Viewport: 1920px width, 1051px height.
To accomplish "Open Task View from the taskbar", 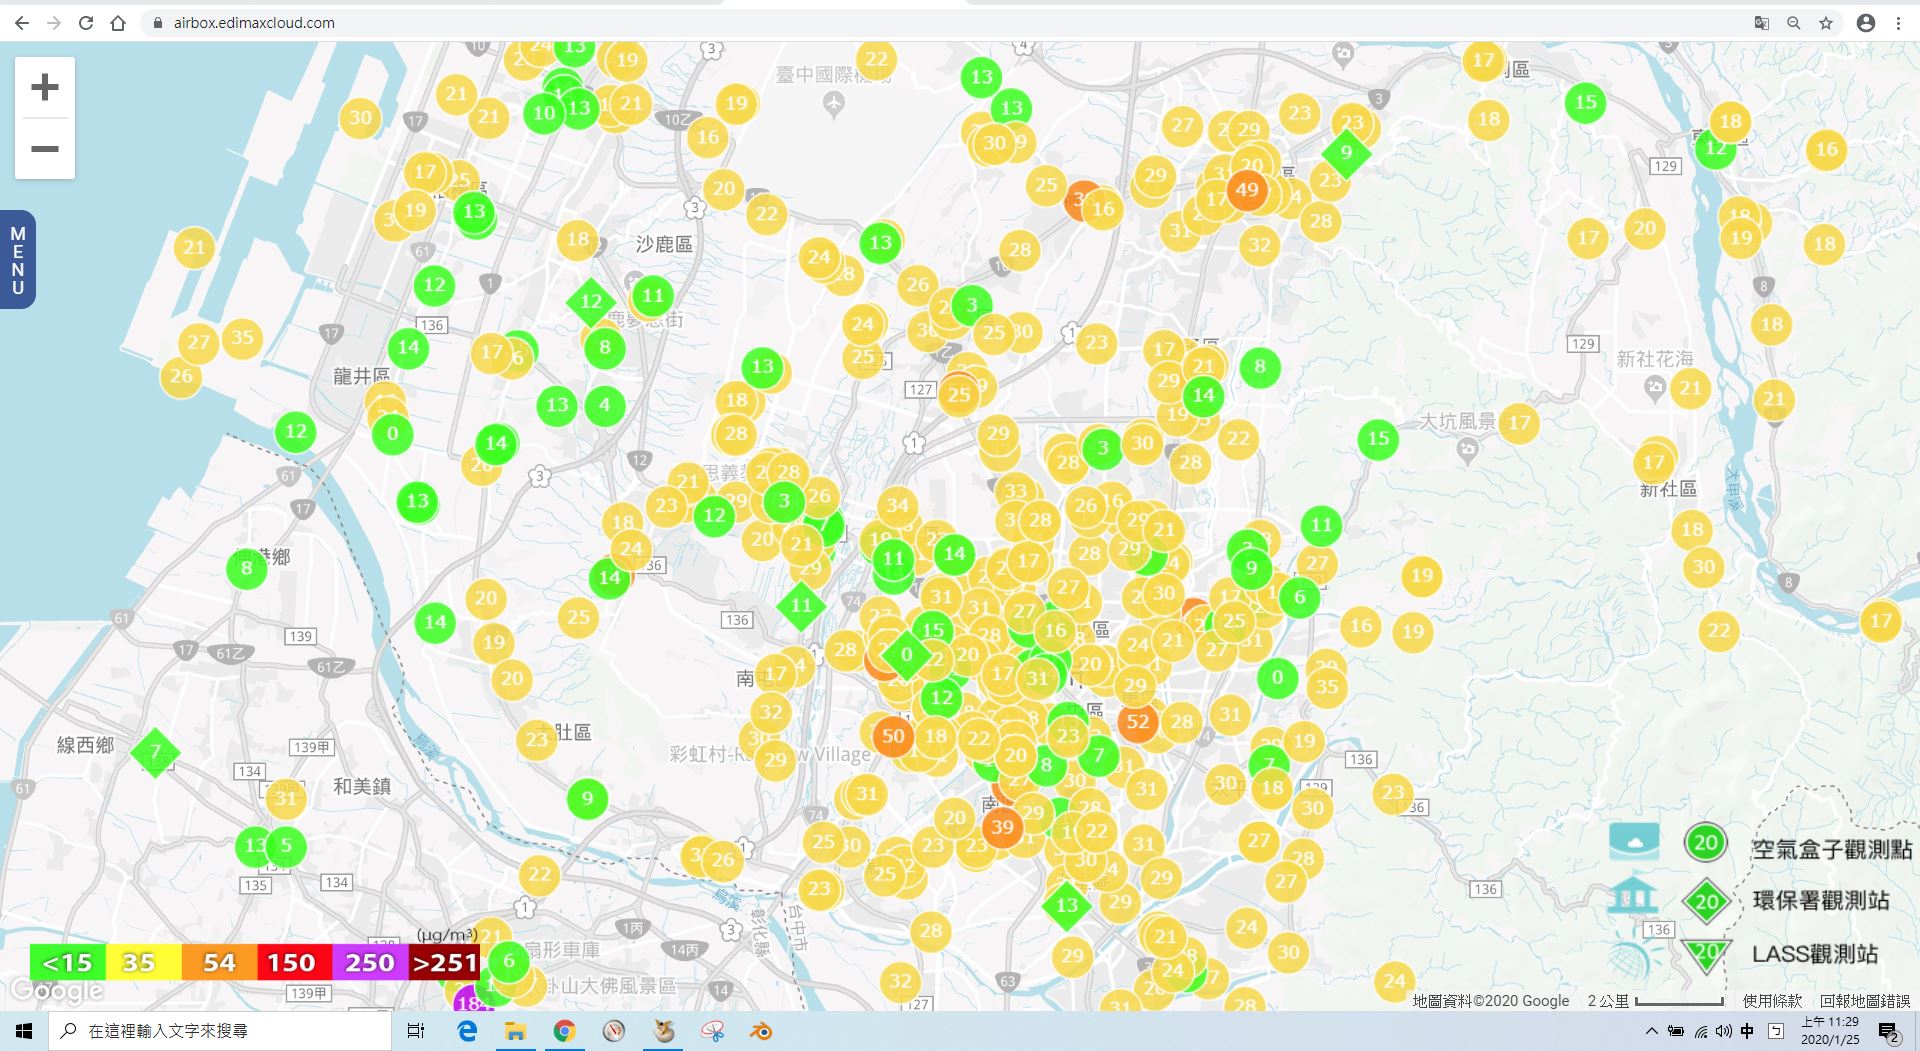I will (x=416, y=1031).
